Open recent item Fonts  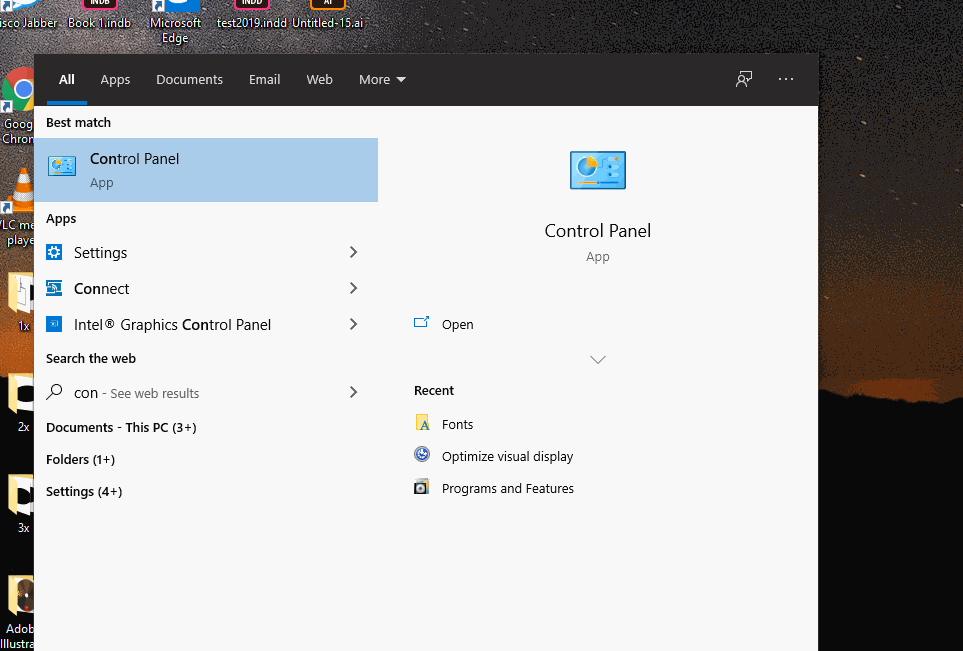click(x=458, y=424)
